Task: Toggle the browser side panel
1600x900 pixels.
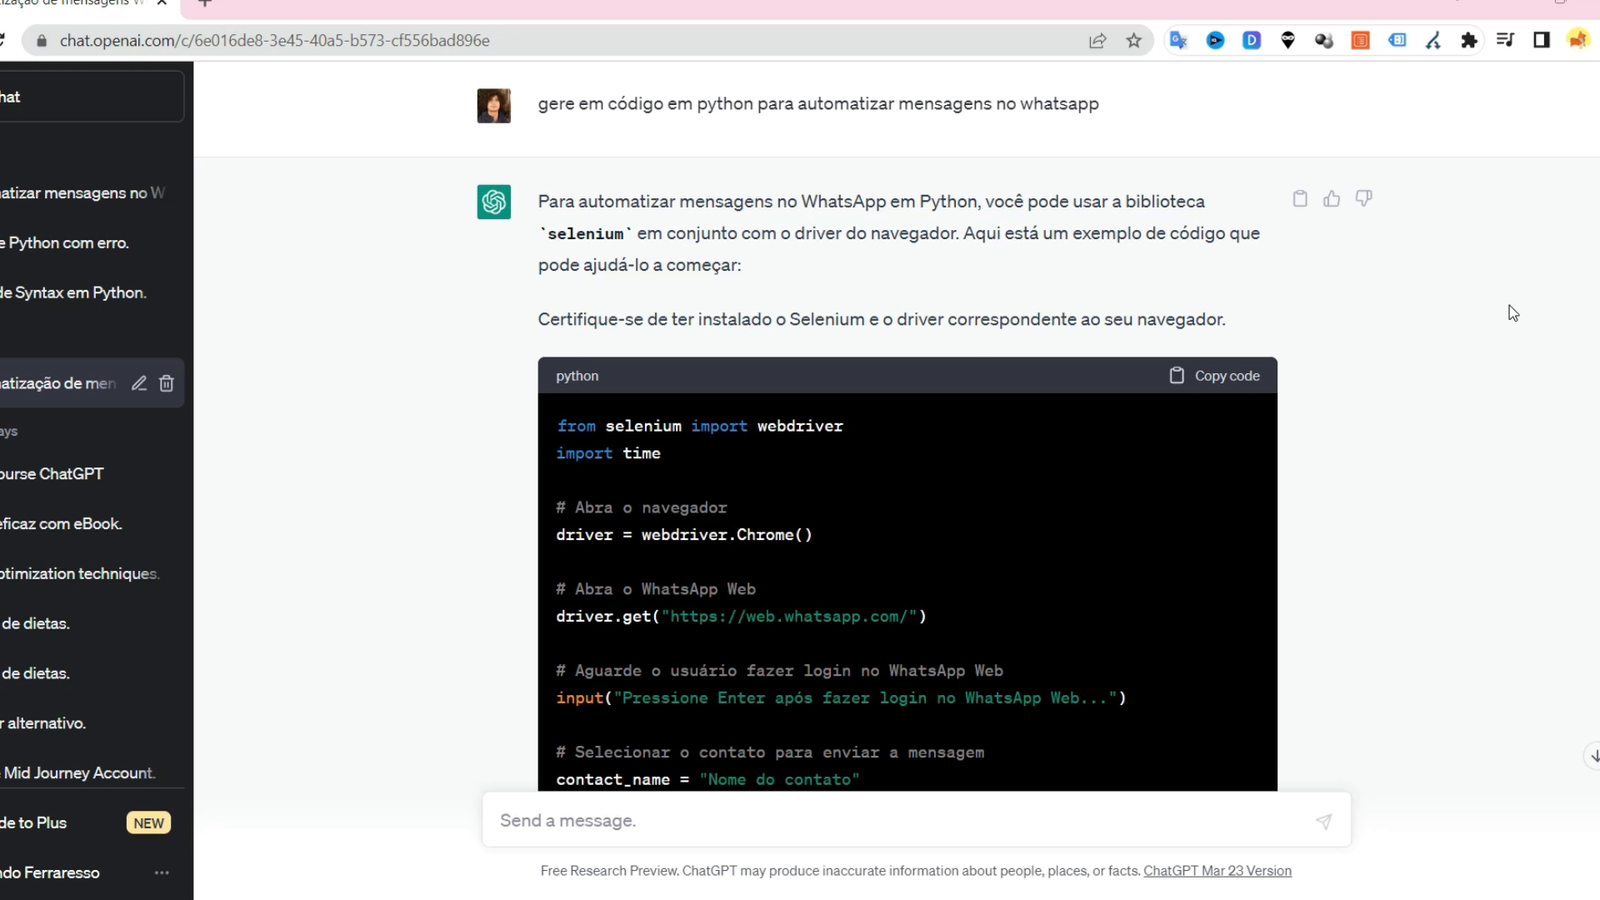Action: click(x=1541, y=41)
